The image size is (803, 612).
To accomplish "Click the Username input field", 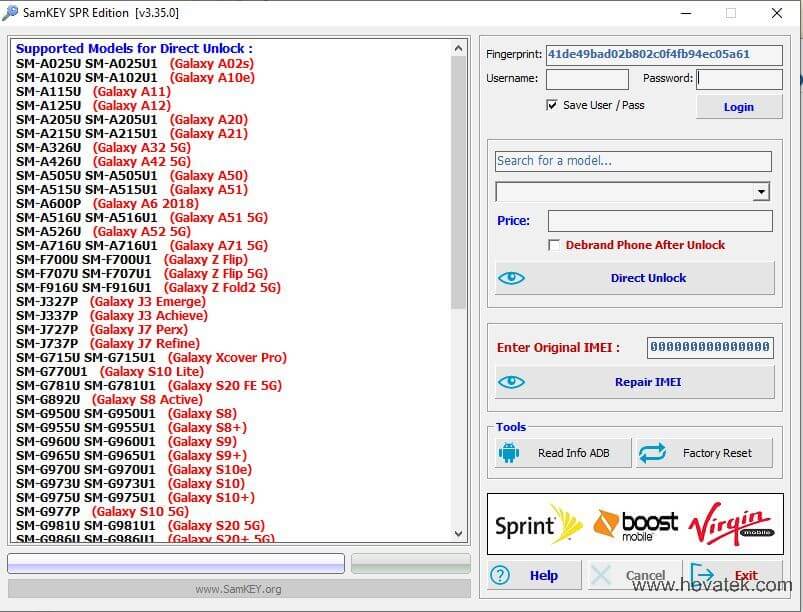I will (x=587, y=79).
